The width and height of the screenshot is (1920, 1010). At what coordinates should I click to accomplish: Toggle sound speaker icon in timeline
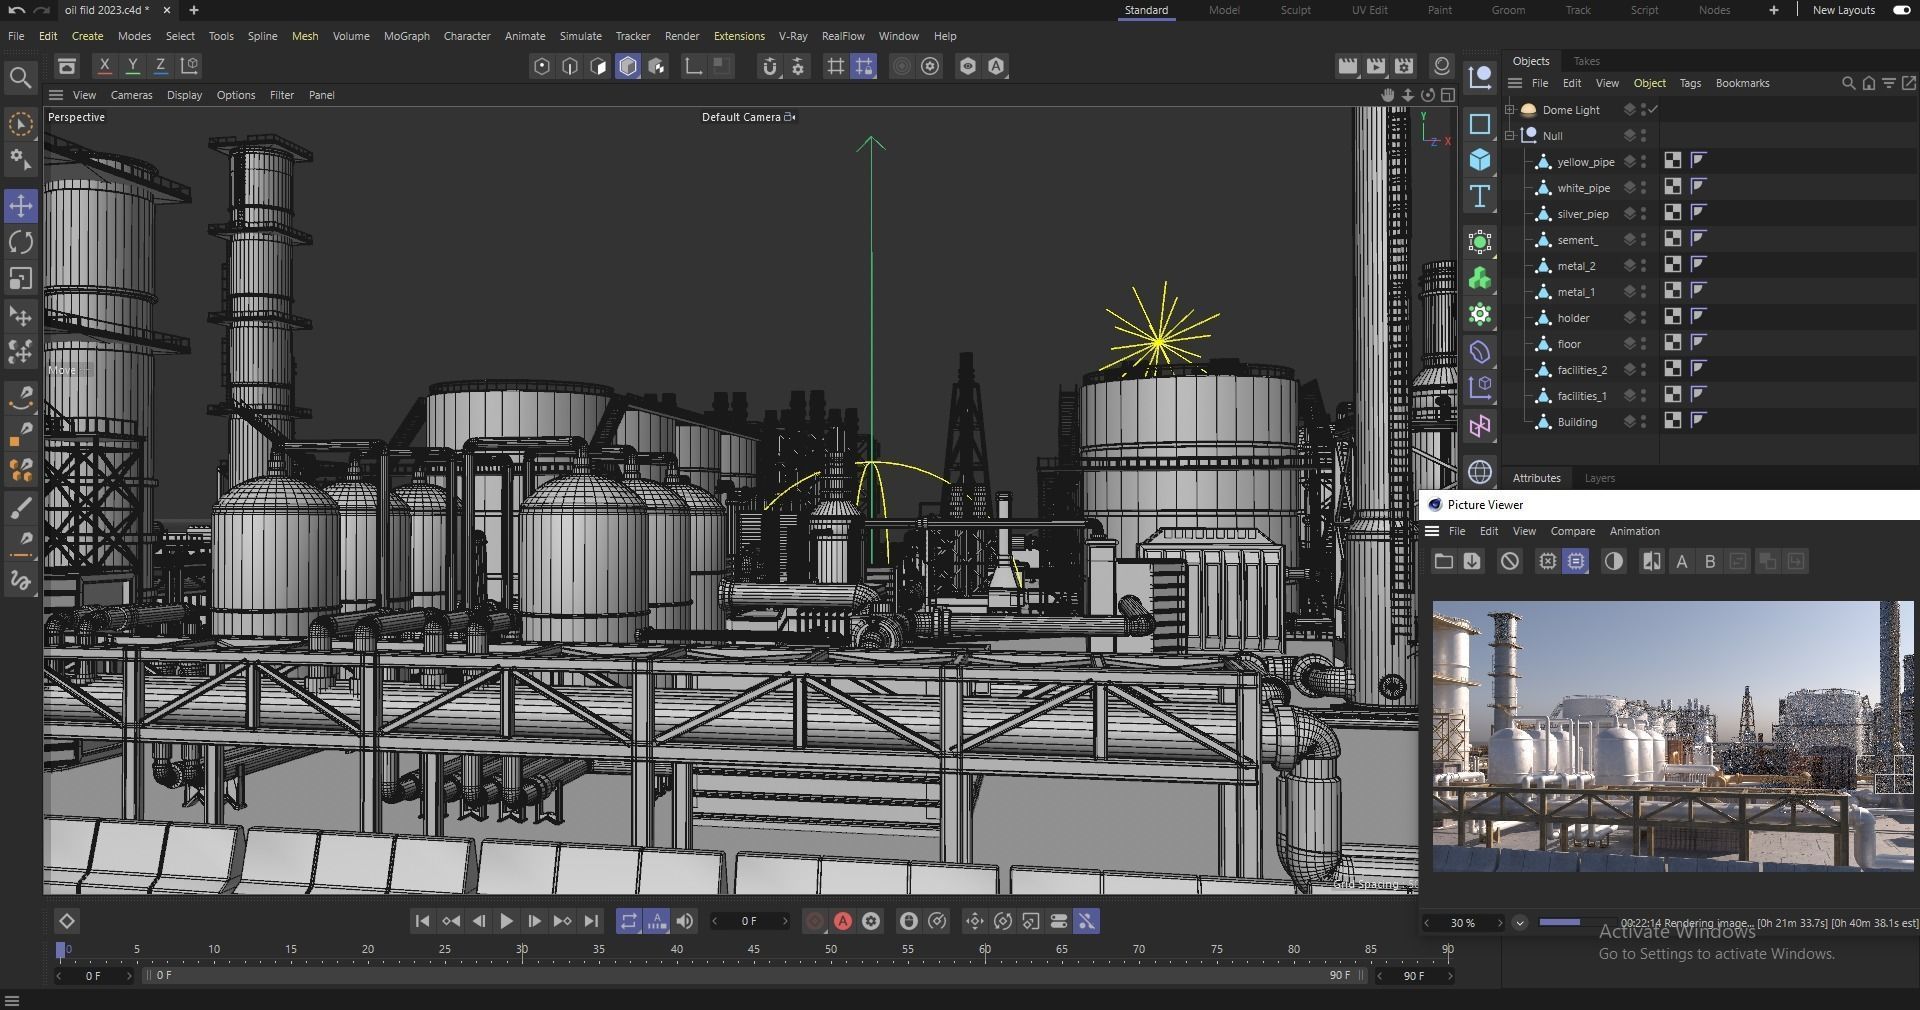point(685,922)
